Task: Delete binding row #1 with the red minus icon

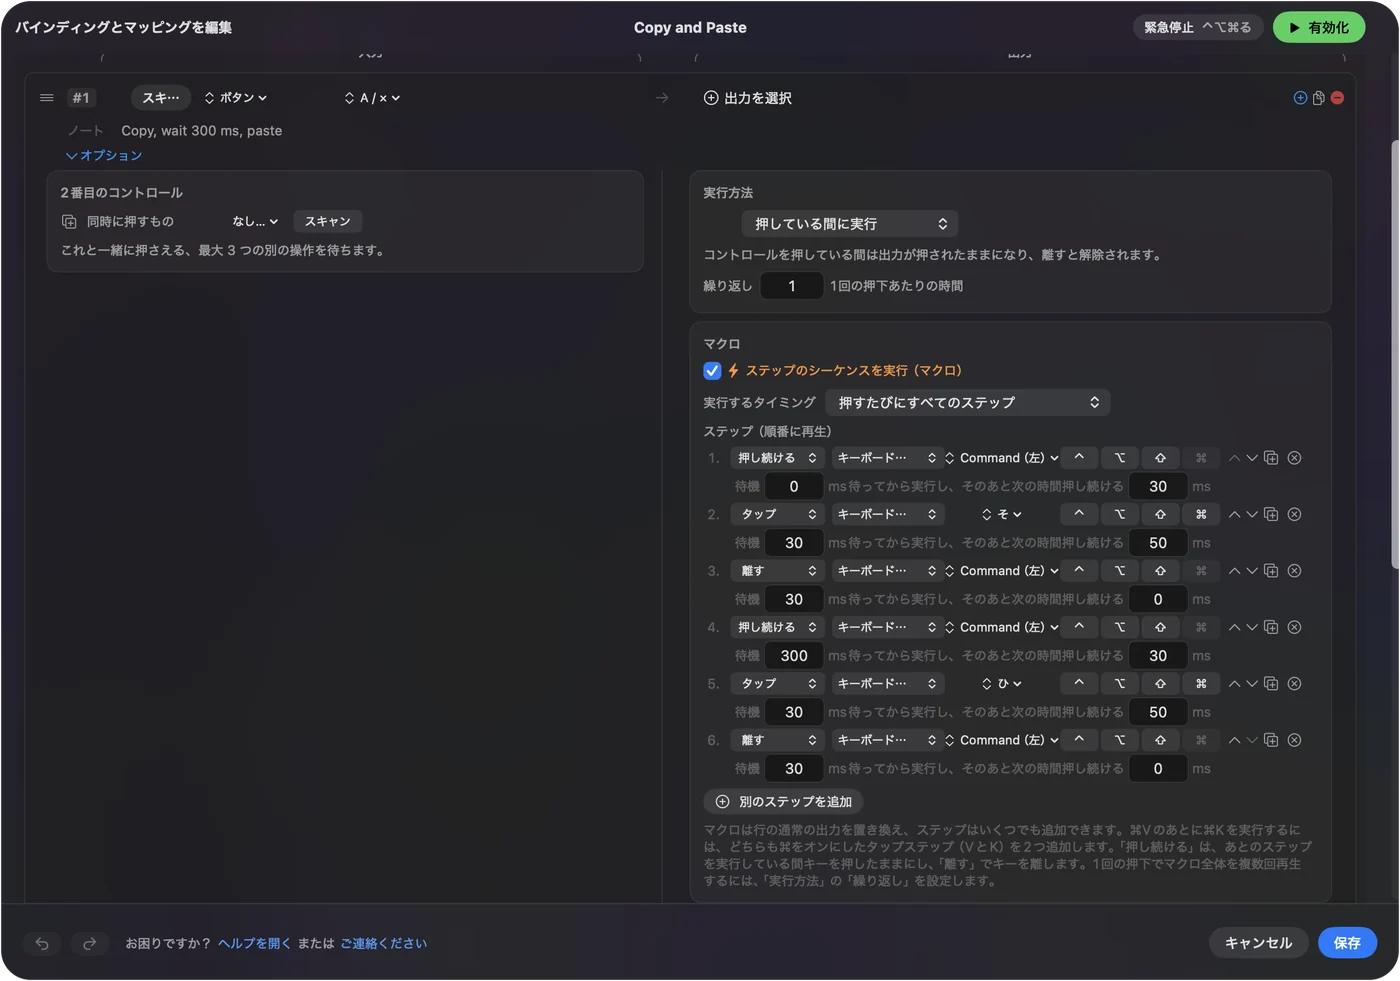Action: pos(1337,98)
